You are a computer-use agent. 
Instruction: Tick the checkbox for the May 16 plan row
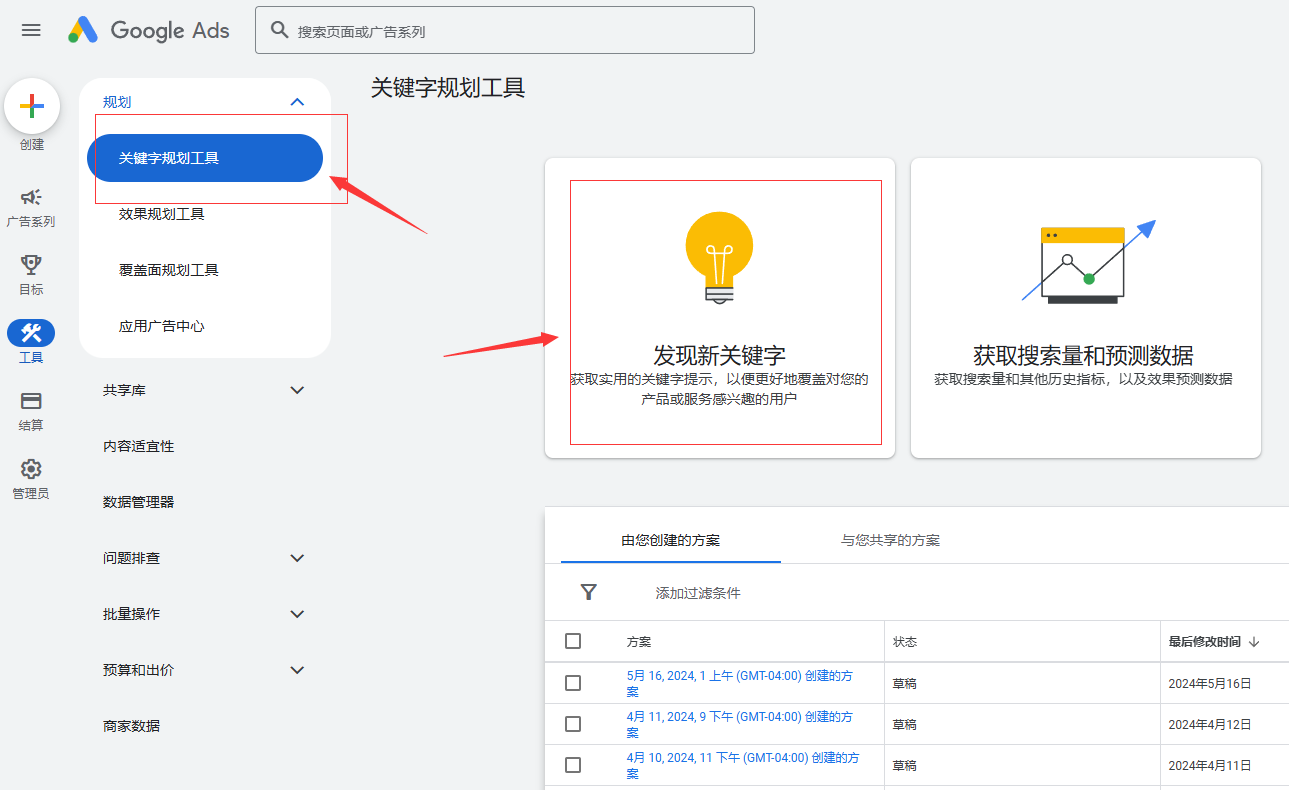[573, 683]
